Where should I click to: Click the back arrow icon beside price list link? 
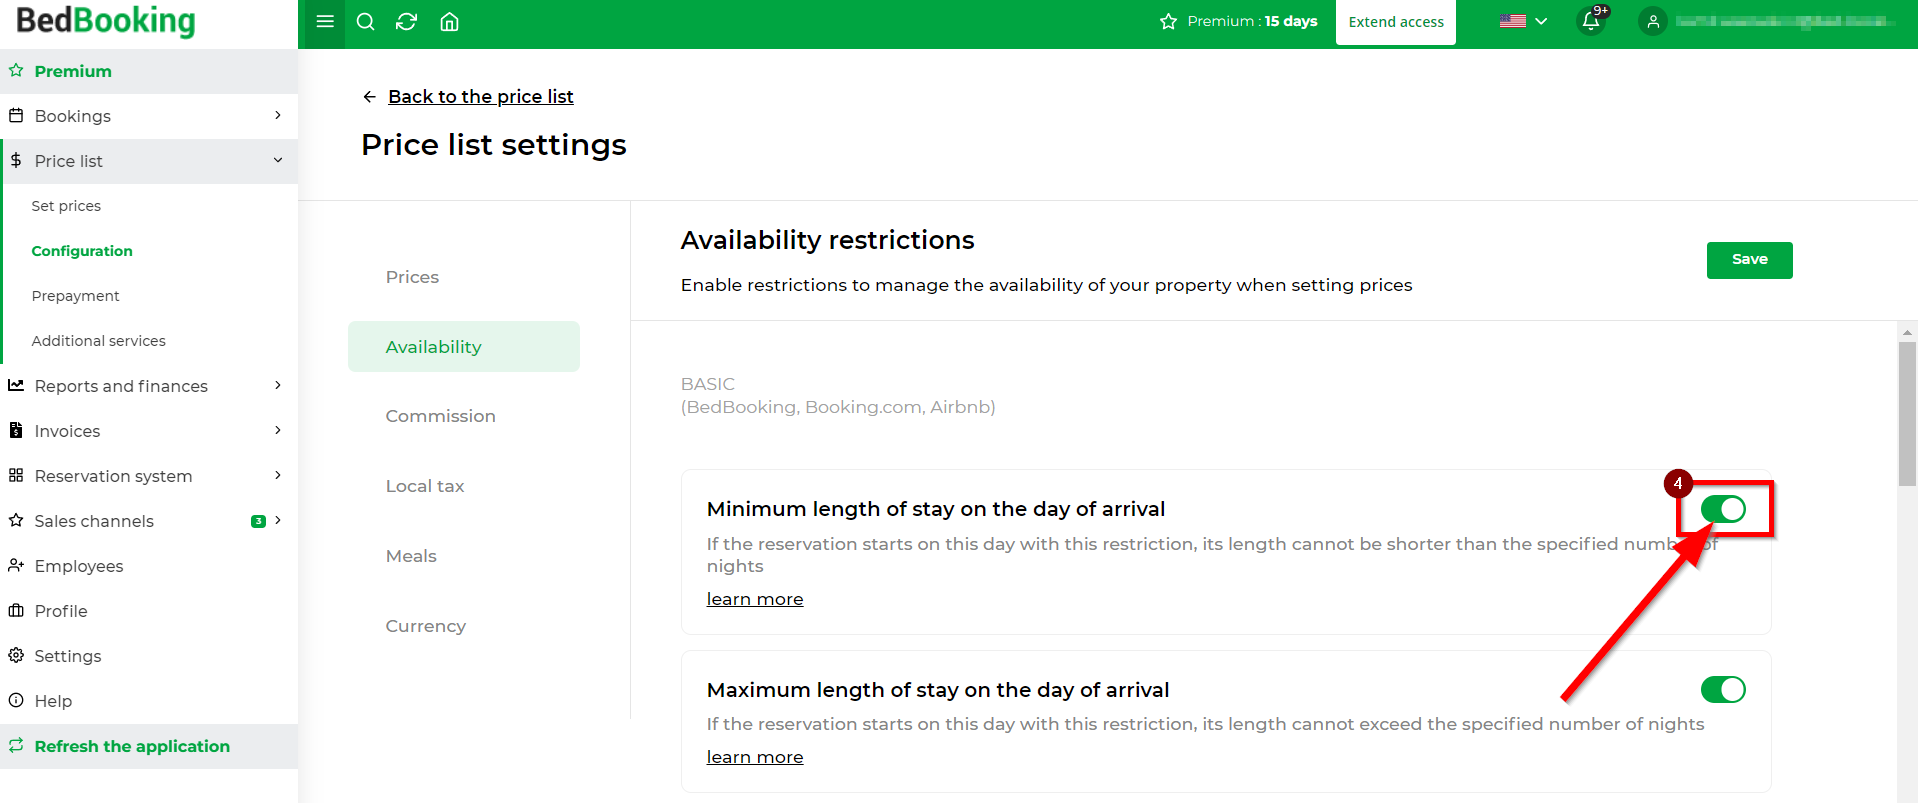(x=370, y=97)
